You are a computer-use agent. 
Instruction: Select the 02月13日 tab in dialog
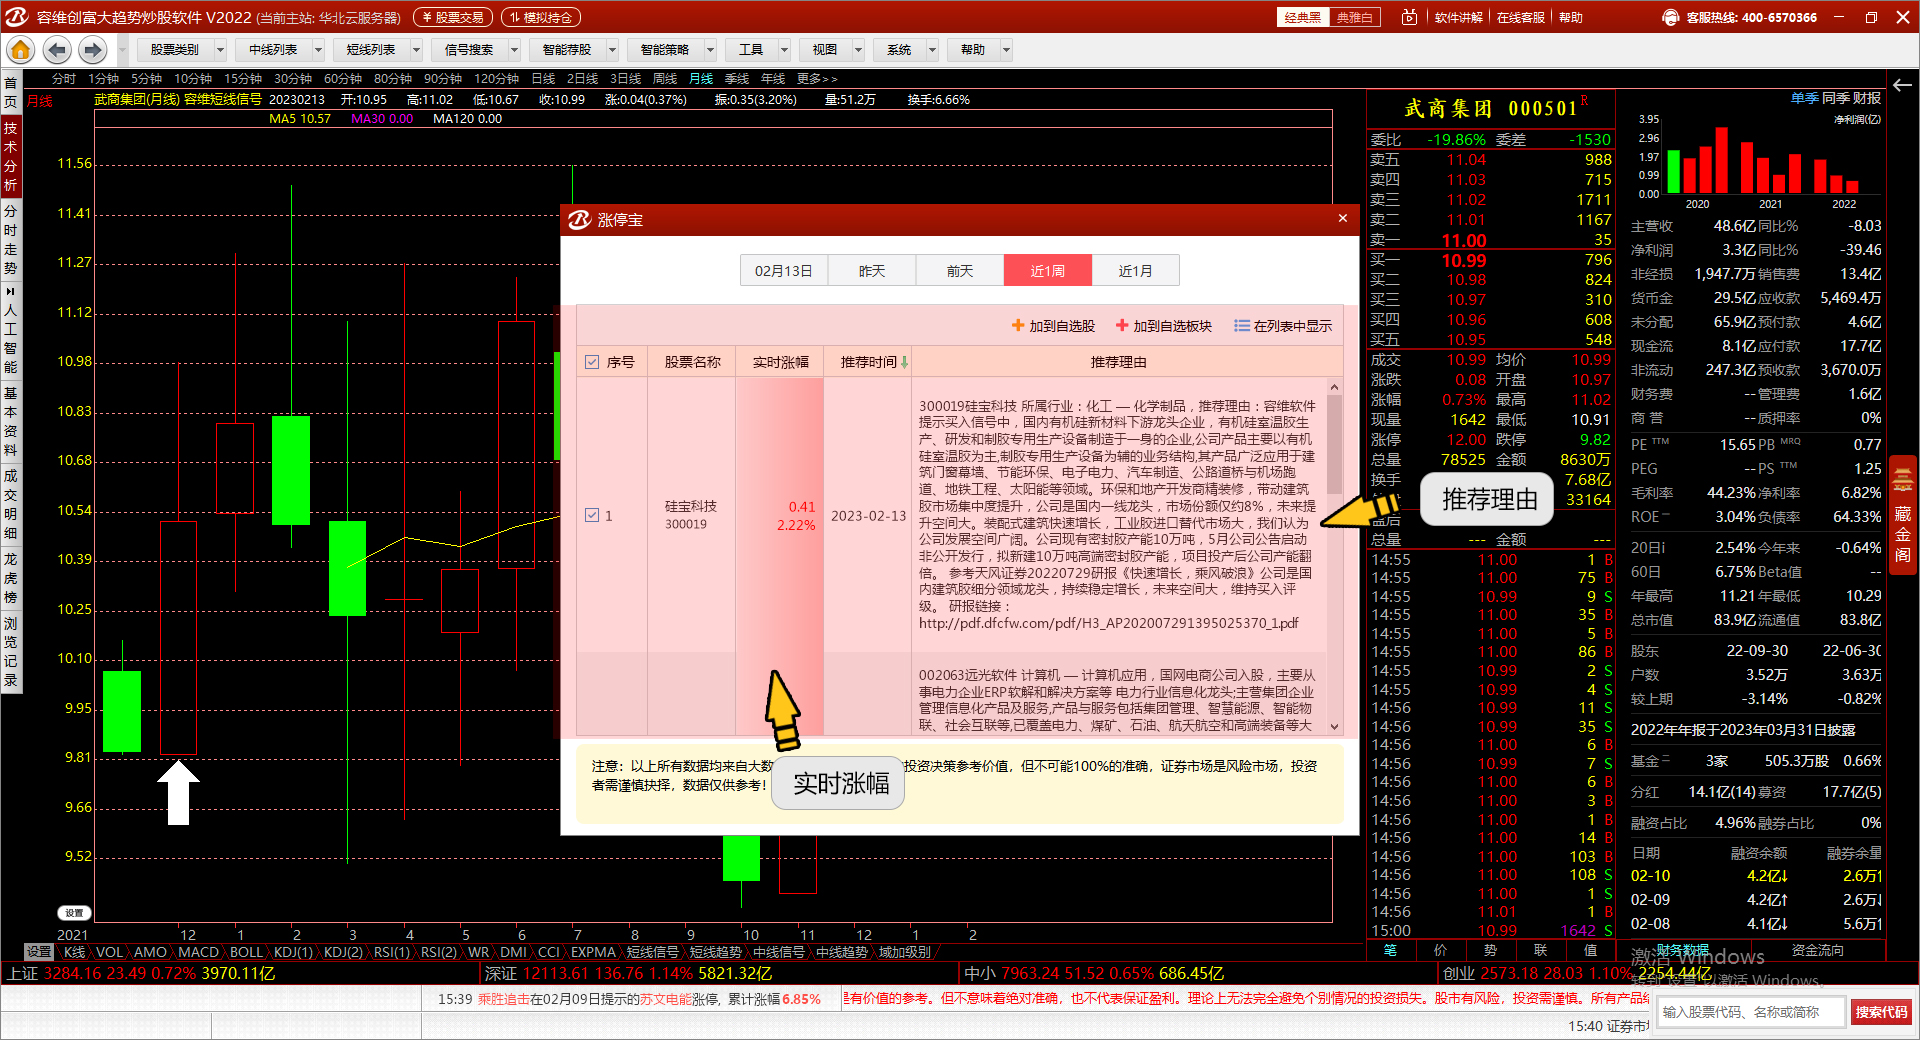pos(784,271)
